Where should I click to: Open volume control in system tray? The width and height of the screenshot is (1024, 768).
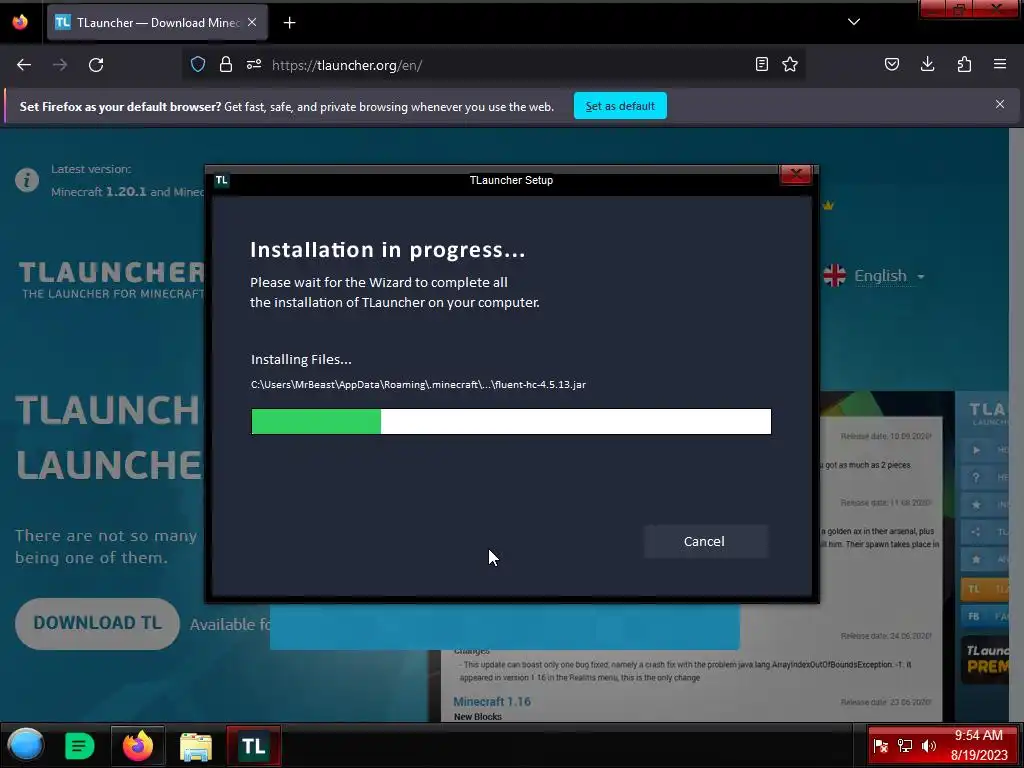click(928, 746)
